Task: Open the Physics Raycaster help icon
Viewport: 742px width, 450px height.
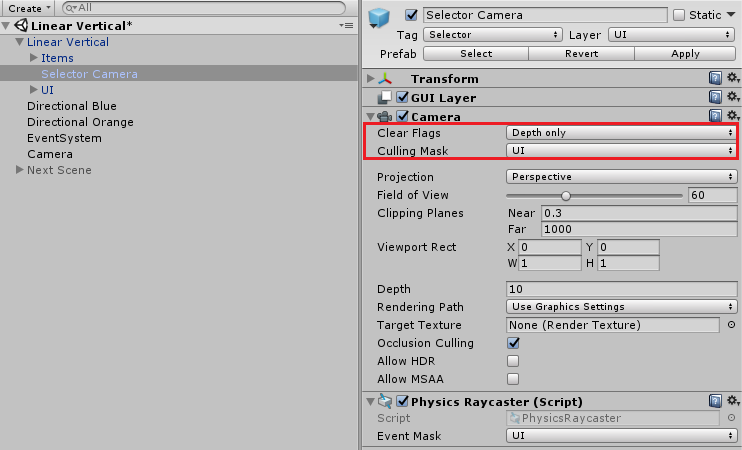Action: tap(715, 401)
